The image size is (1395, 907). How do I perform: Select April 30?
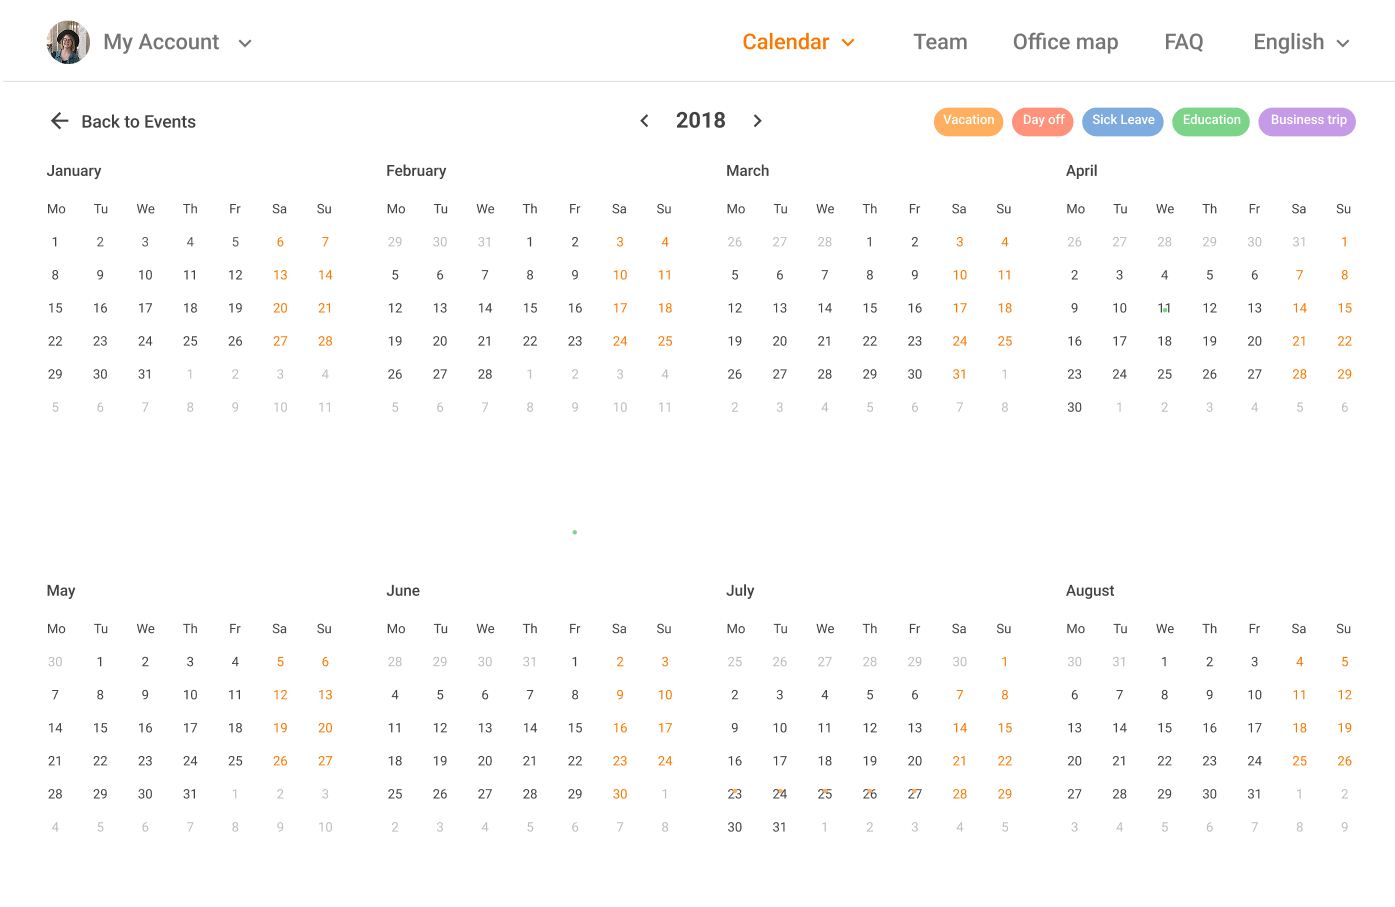tap(1075, 407)
